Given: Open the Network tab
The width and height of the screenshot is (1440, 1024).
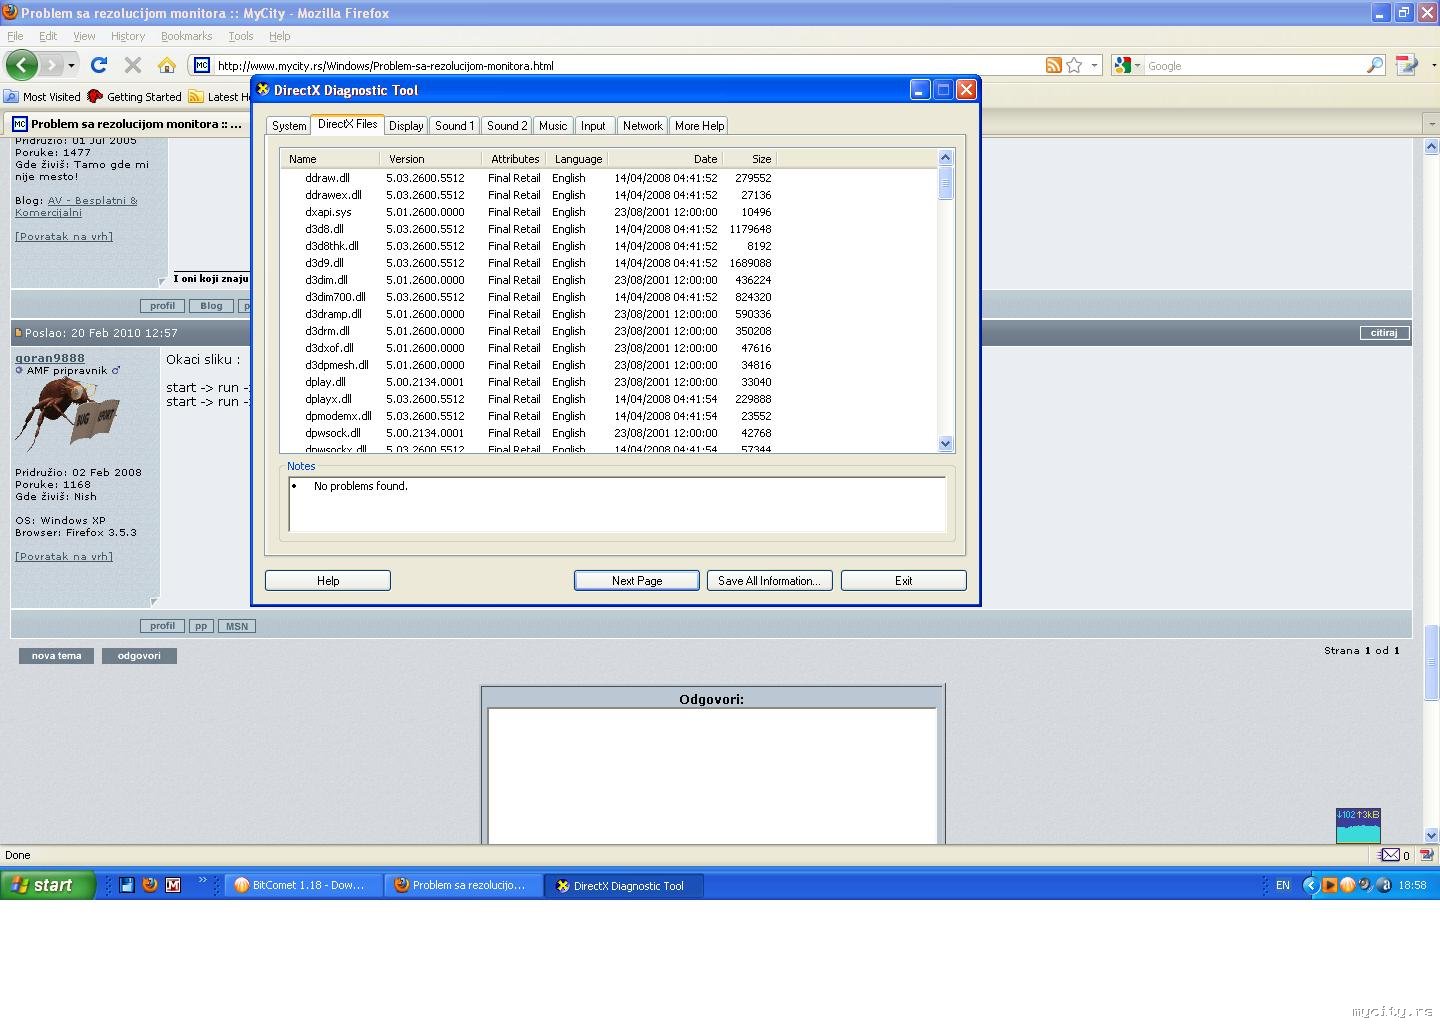Looking at the screenshot, I should point(642,126).
